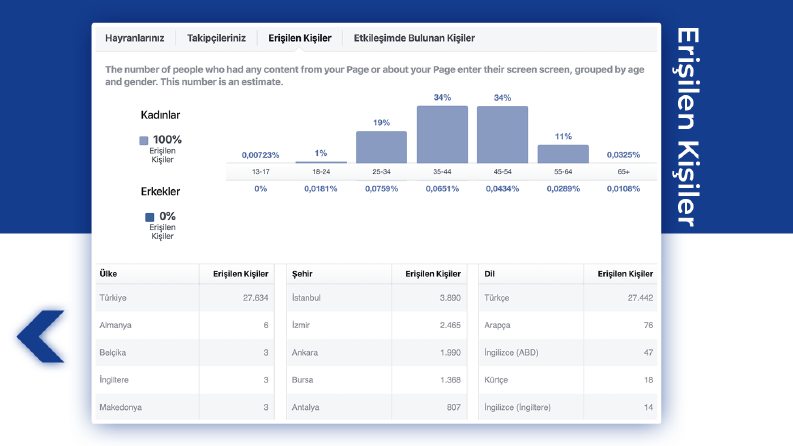Select the Belçika country row

(x=185, y=352)
